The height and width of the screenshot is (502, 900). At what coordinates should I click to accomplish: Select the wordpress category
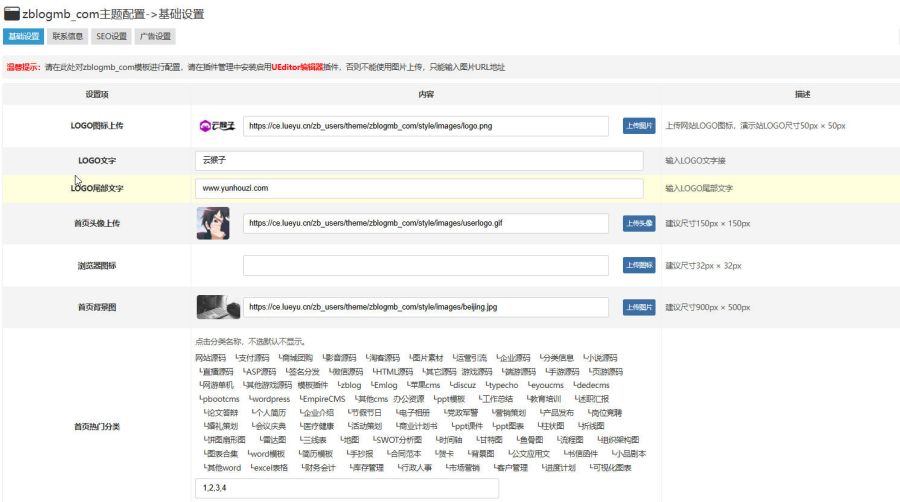(271, 399)
